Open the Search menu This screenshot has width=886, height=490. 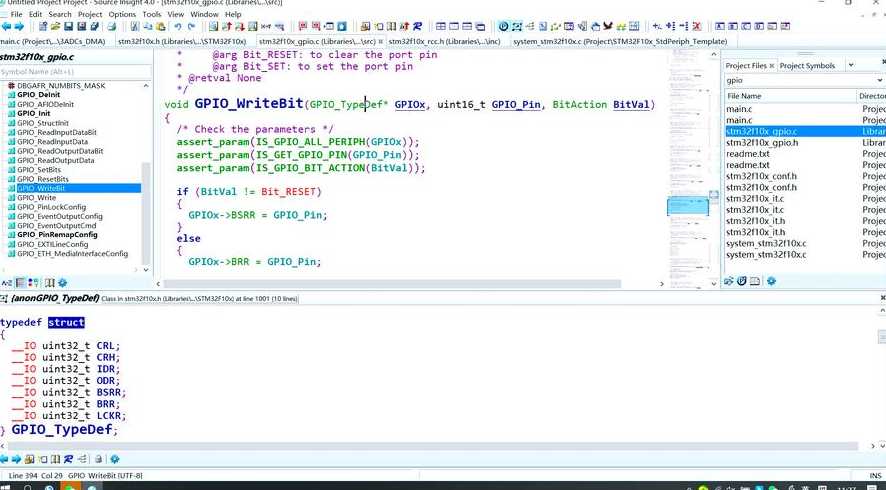(60, 14)
